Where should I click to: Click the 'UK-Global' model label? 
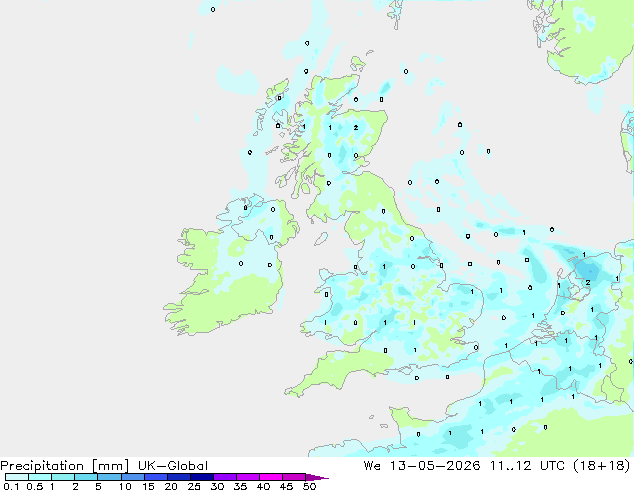[x=173, y=466]
